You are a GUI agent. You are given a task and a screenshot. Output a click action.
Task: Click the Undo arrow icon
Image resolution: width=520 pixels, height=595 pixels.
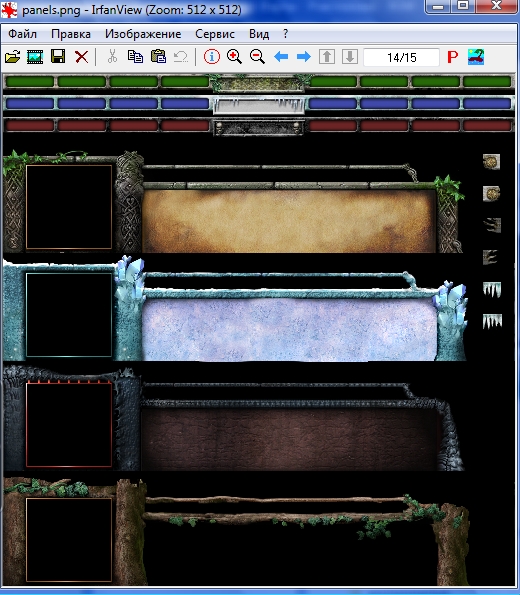(x=181, y=57)
